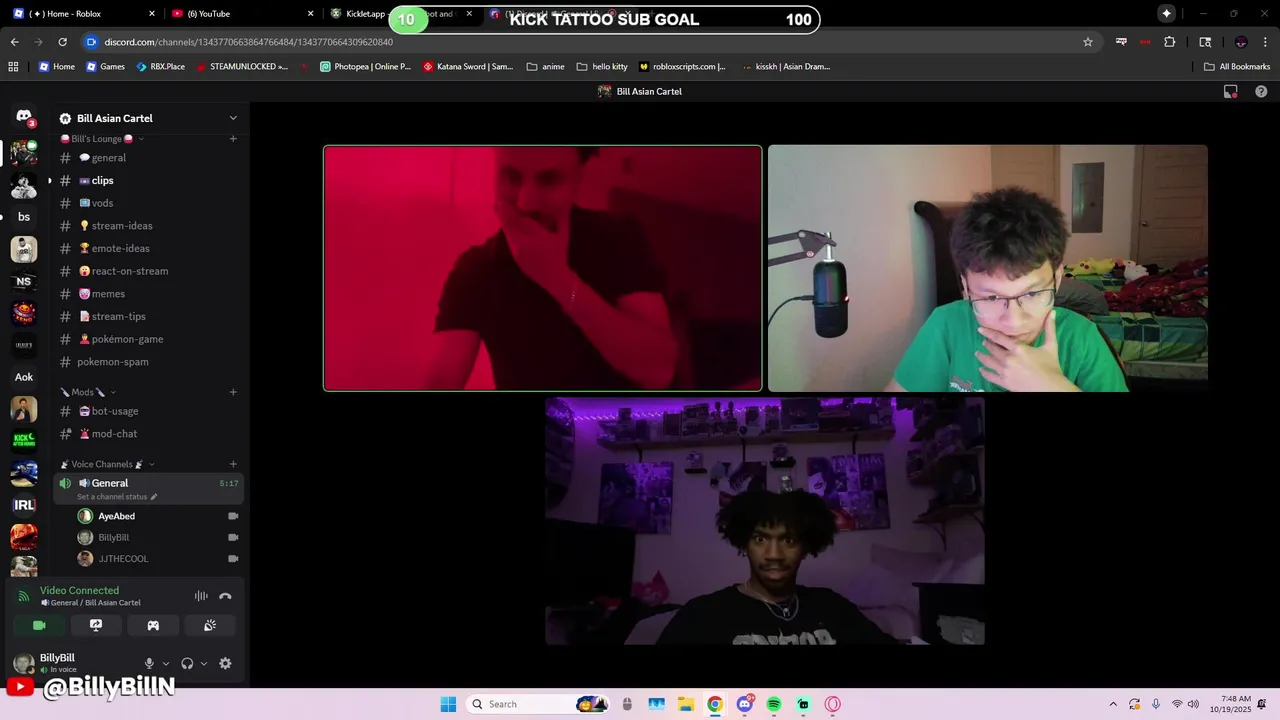This screenshot has height=720, width=1280.
Task: Open the STEAMUNLOCKED bookmark
Action: (242, 67)
